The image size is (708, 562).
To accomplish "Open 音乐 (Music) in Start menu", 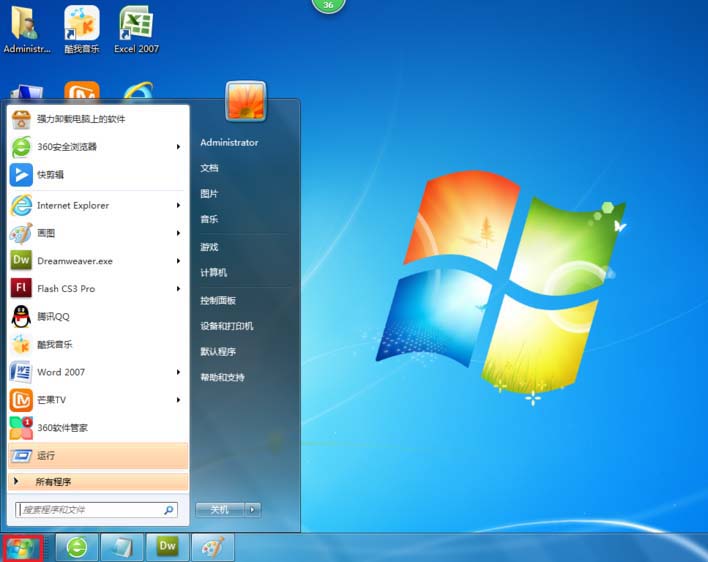I will pos(210,219).
